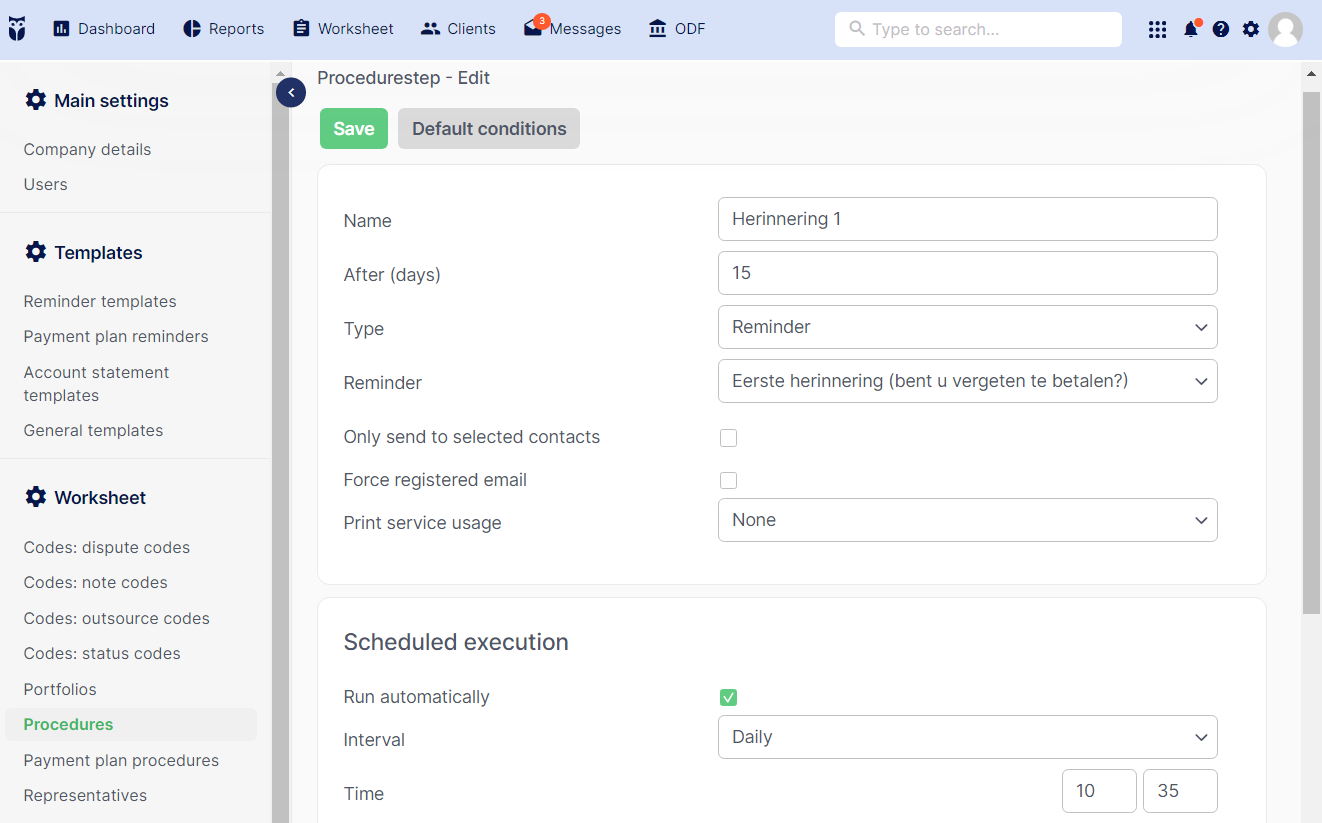1322x823 pixels.
Task: Click the Reports pie chart icon
Action: point(192,29)
